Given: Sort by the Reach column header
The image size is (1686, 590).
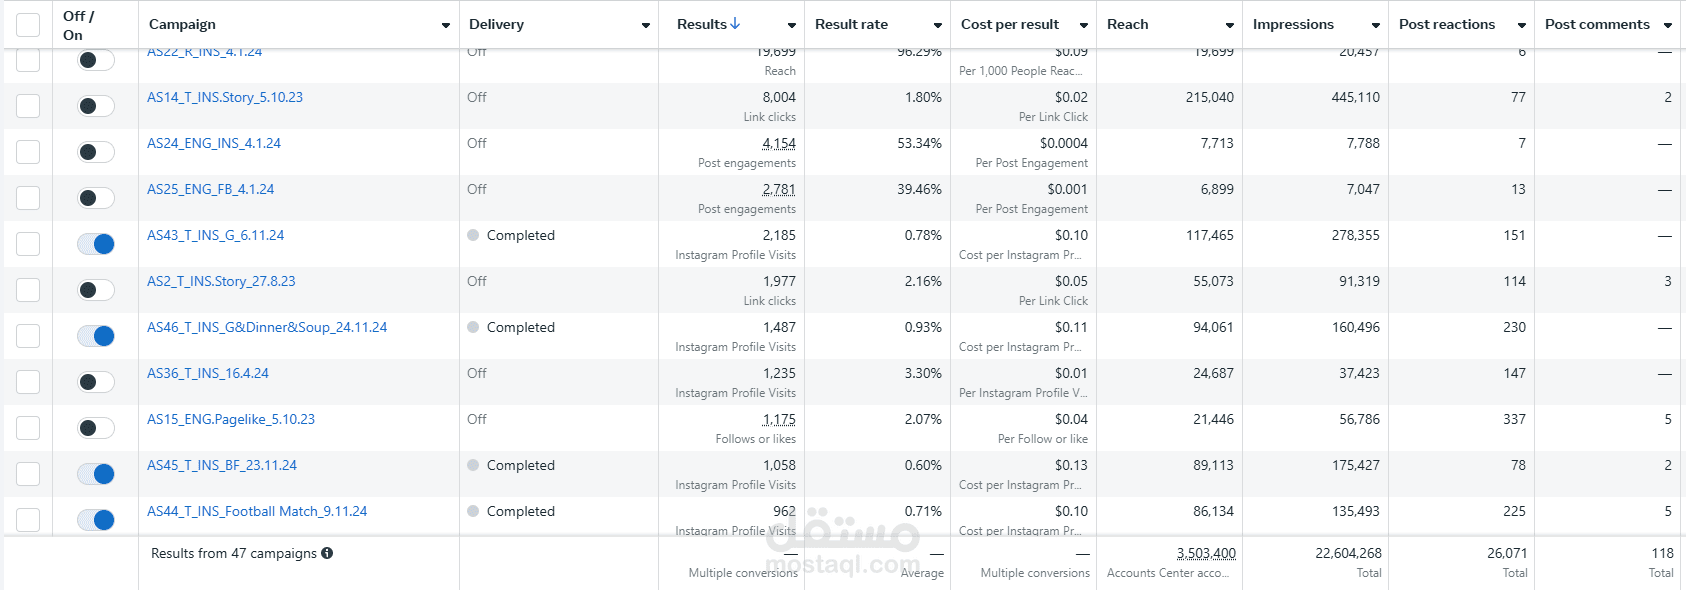Looking at the screenshot, I should pyautogui.click(x=1128, y=24).
